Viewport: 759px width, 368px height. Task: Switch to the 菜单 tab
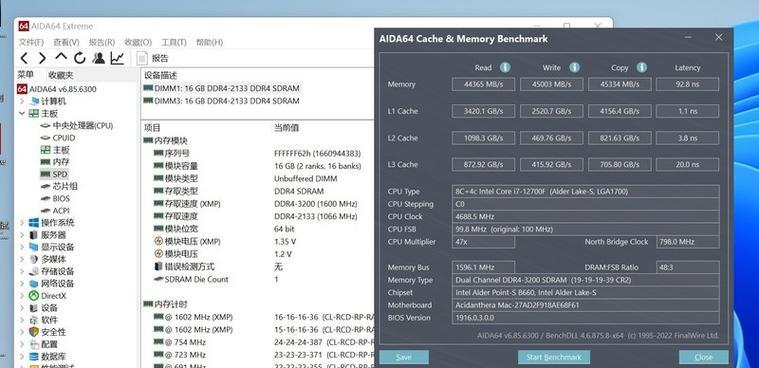(x=26, y=75)
